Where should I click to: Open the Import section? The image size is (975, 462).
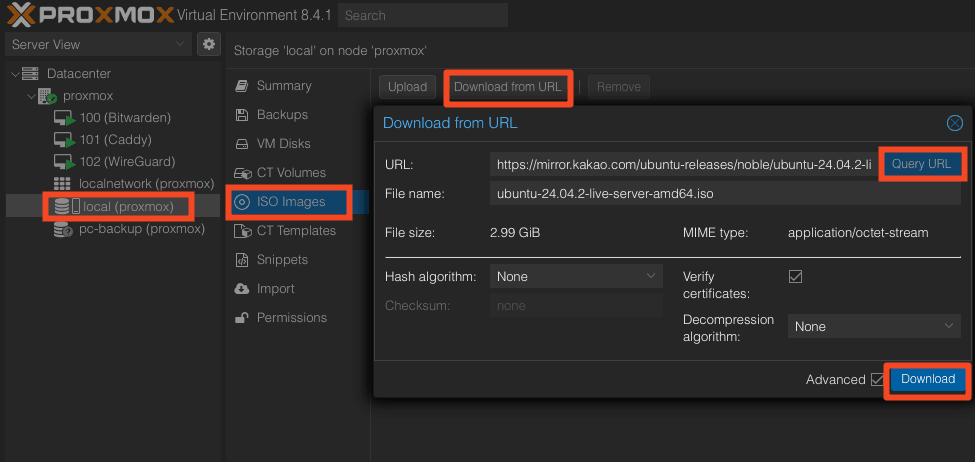coord(275,289)
